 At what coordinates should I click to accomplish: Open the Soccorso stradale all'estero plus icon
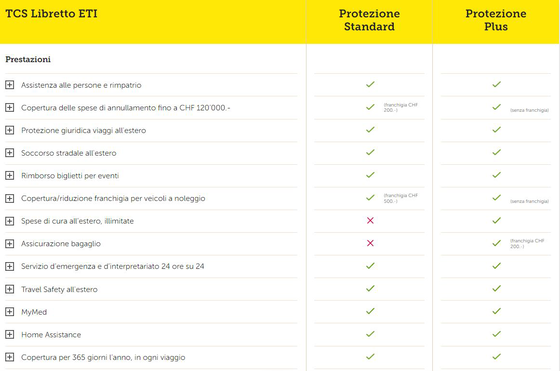coord(10,153)
